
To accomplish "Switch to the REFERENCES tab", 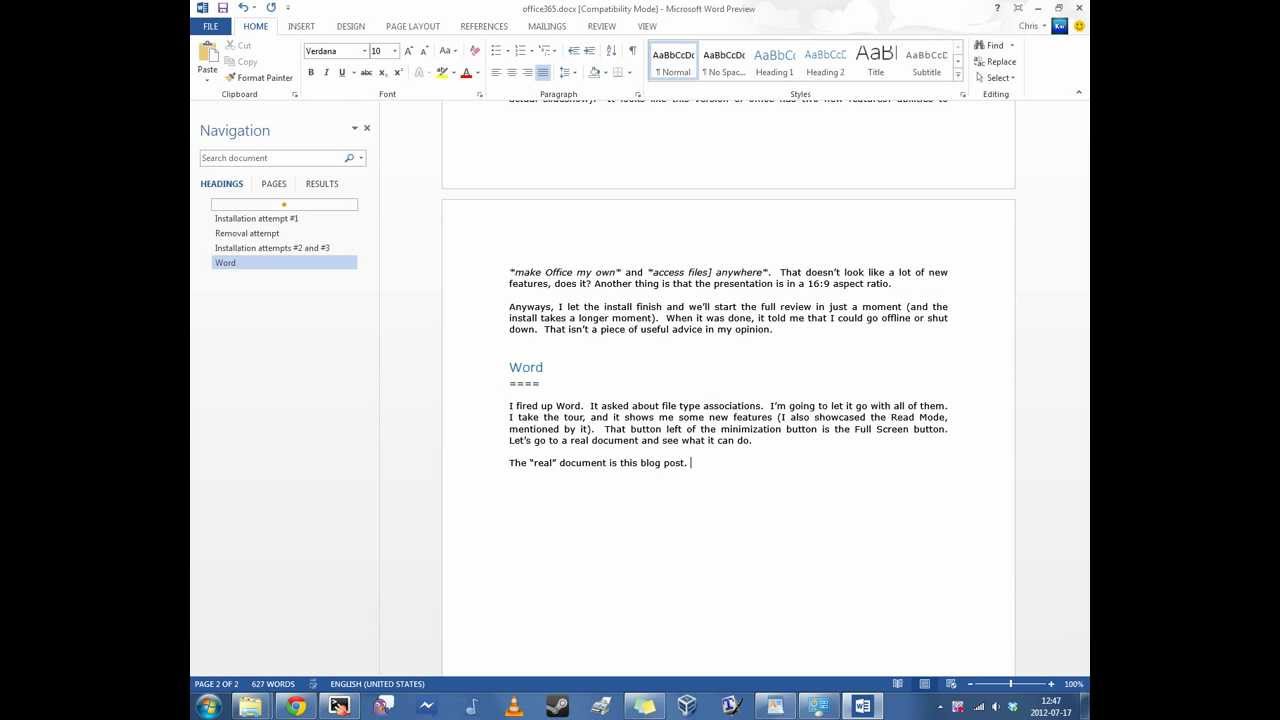I will point(484,26).
